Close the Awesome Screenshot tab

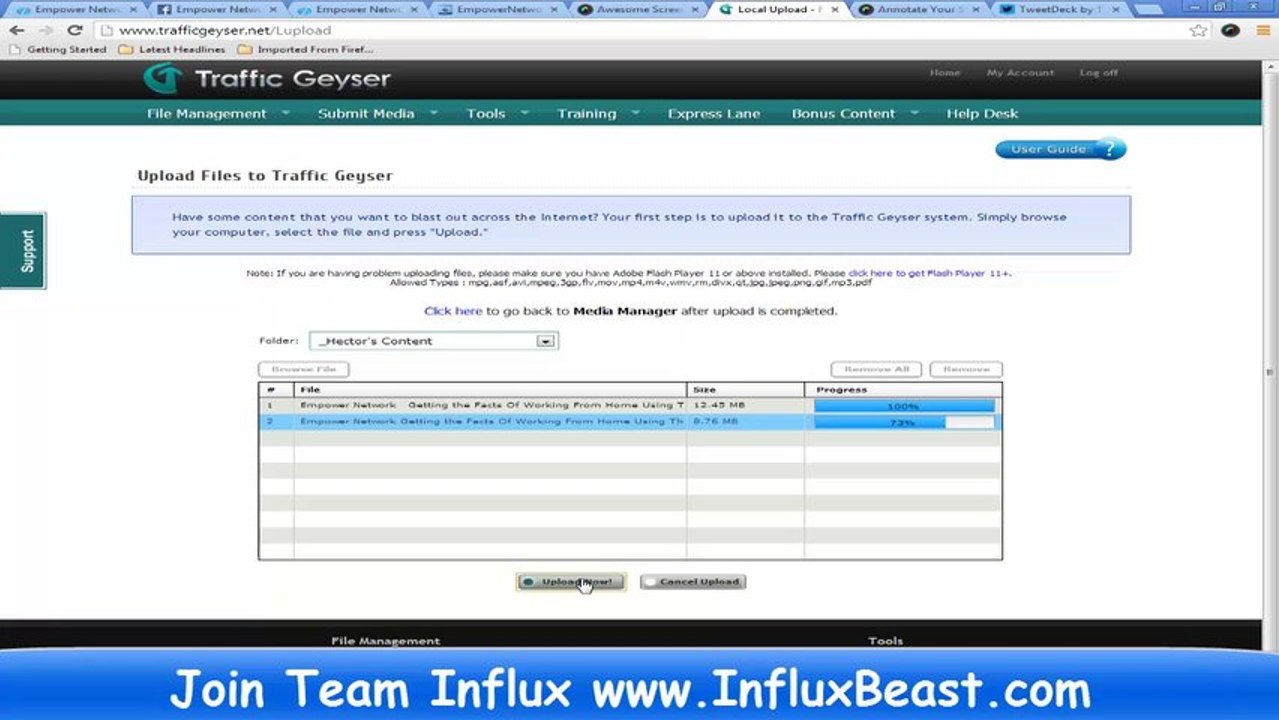pos(694,9)
